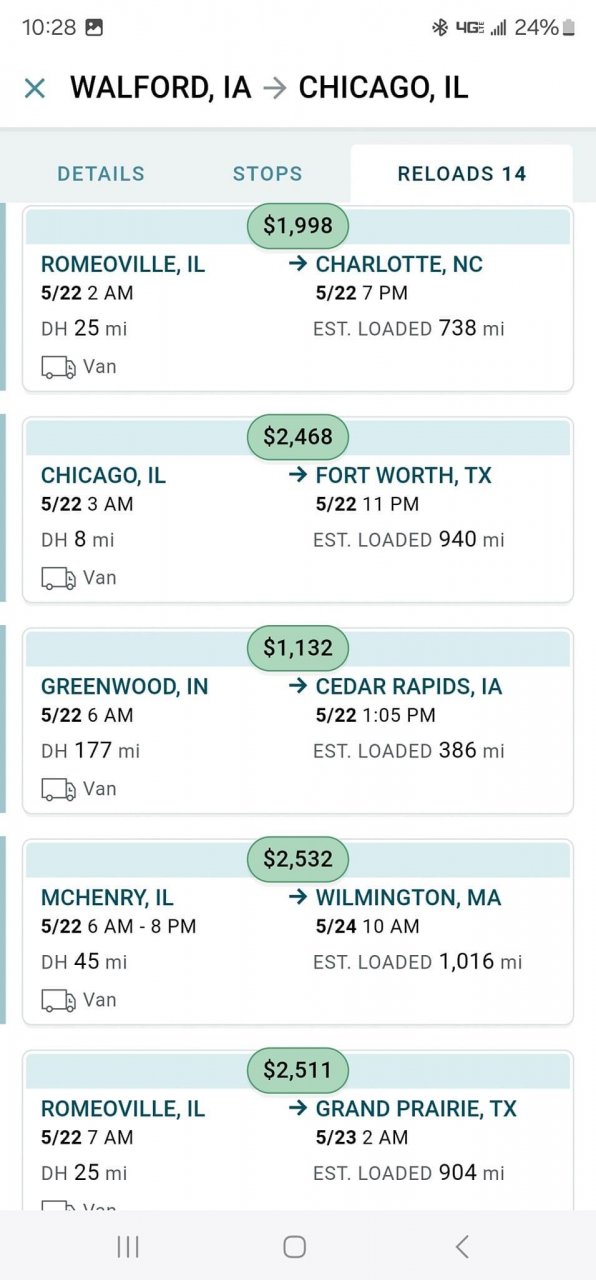Select the Reloads 14 tab
Viewport: 596px width, 1280px height.
coord(462,174)
